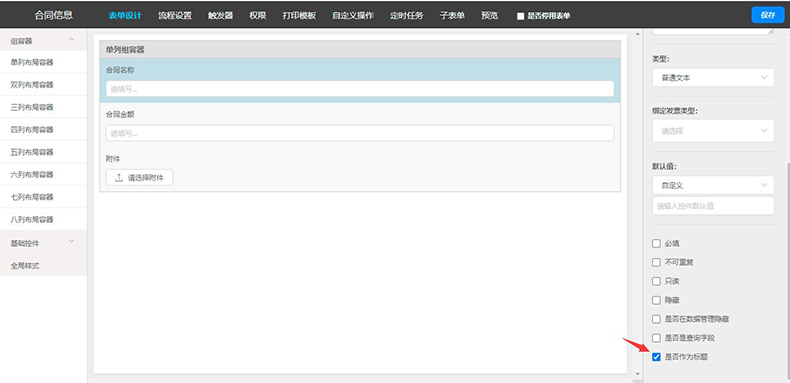Tick the 隐藏 checkbox

(656, 300)
